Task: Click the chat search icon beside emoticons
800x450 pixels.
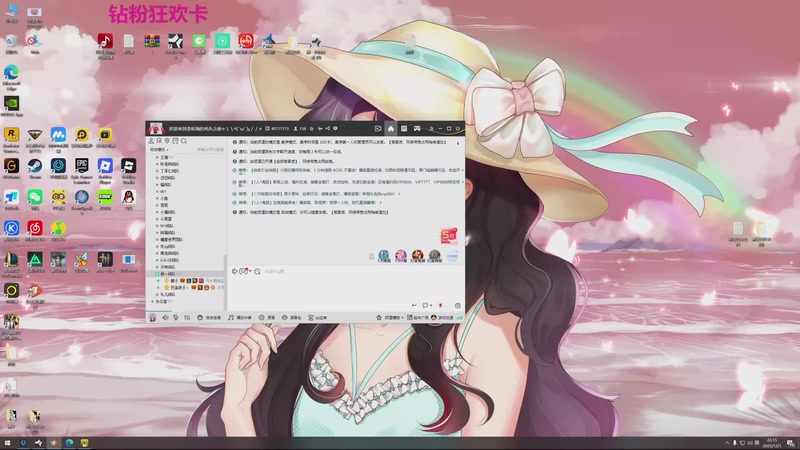Action: (257, 271)
